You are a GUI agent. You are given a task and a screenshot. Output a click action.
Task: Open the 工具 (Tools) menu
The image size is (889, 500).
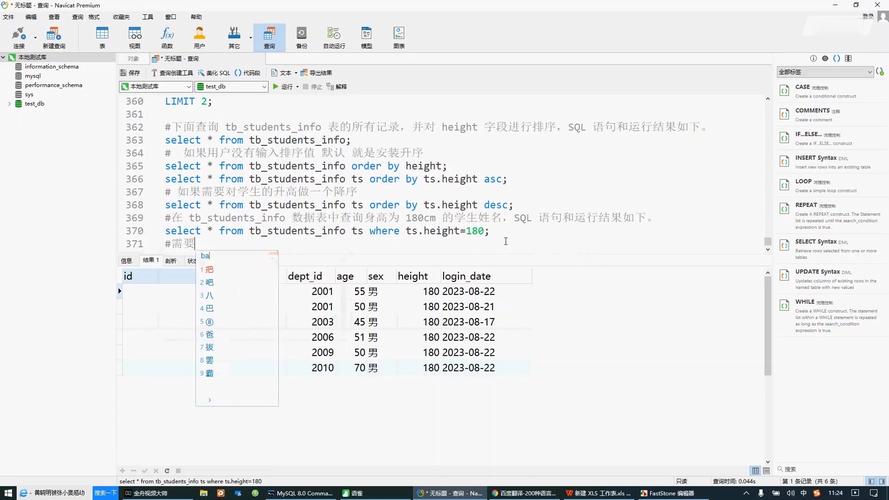[147, 17]
